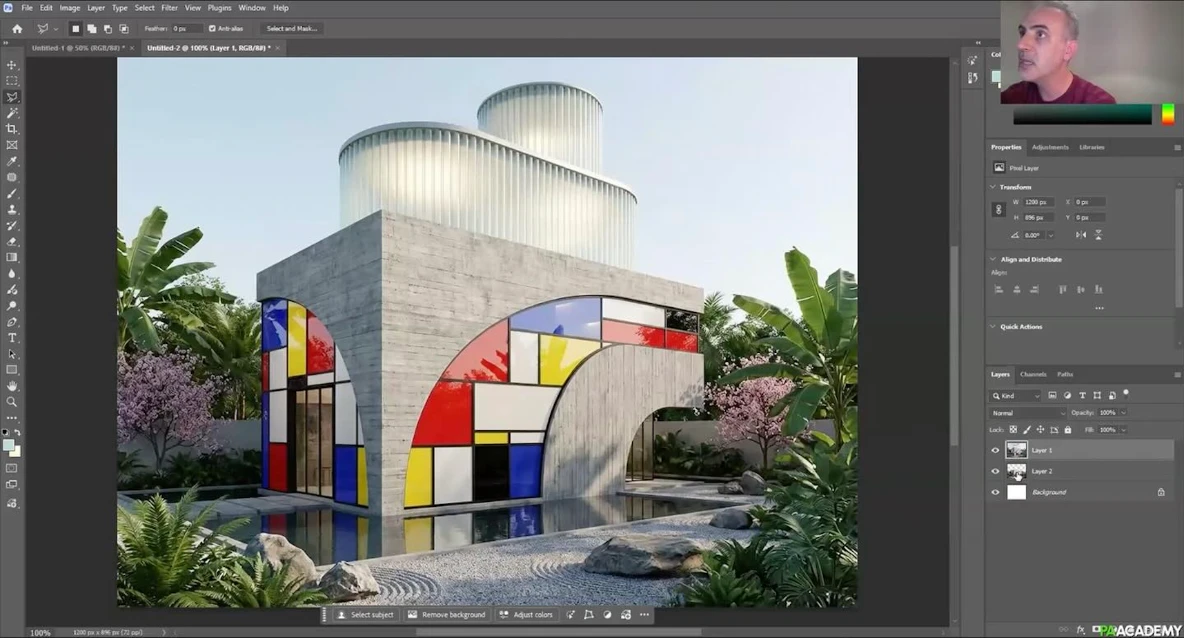Hide the Background layer visibility

click(x=995, y=492)
